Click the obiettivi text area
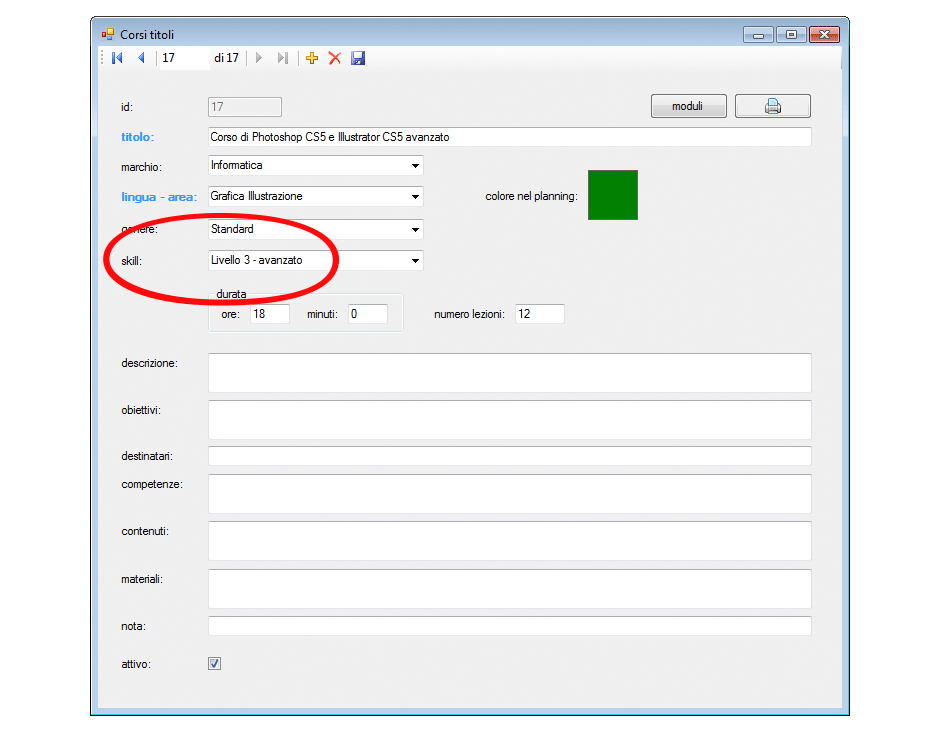This screenshot has width=940, height=732. point(510,420)
